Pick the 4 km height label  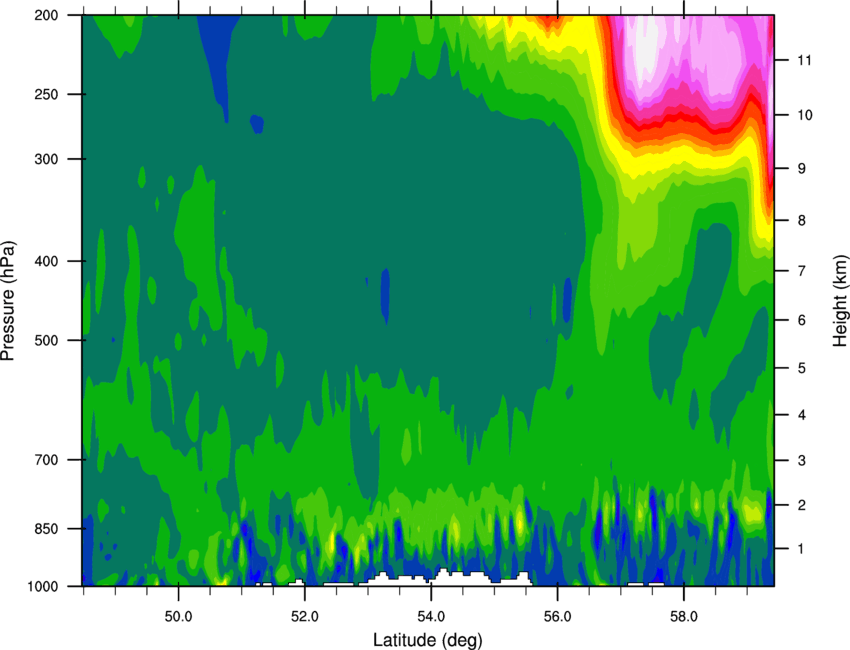[x=802, y=415]
